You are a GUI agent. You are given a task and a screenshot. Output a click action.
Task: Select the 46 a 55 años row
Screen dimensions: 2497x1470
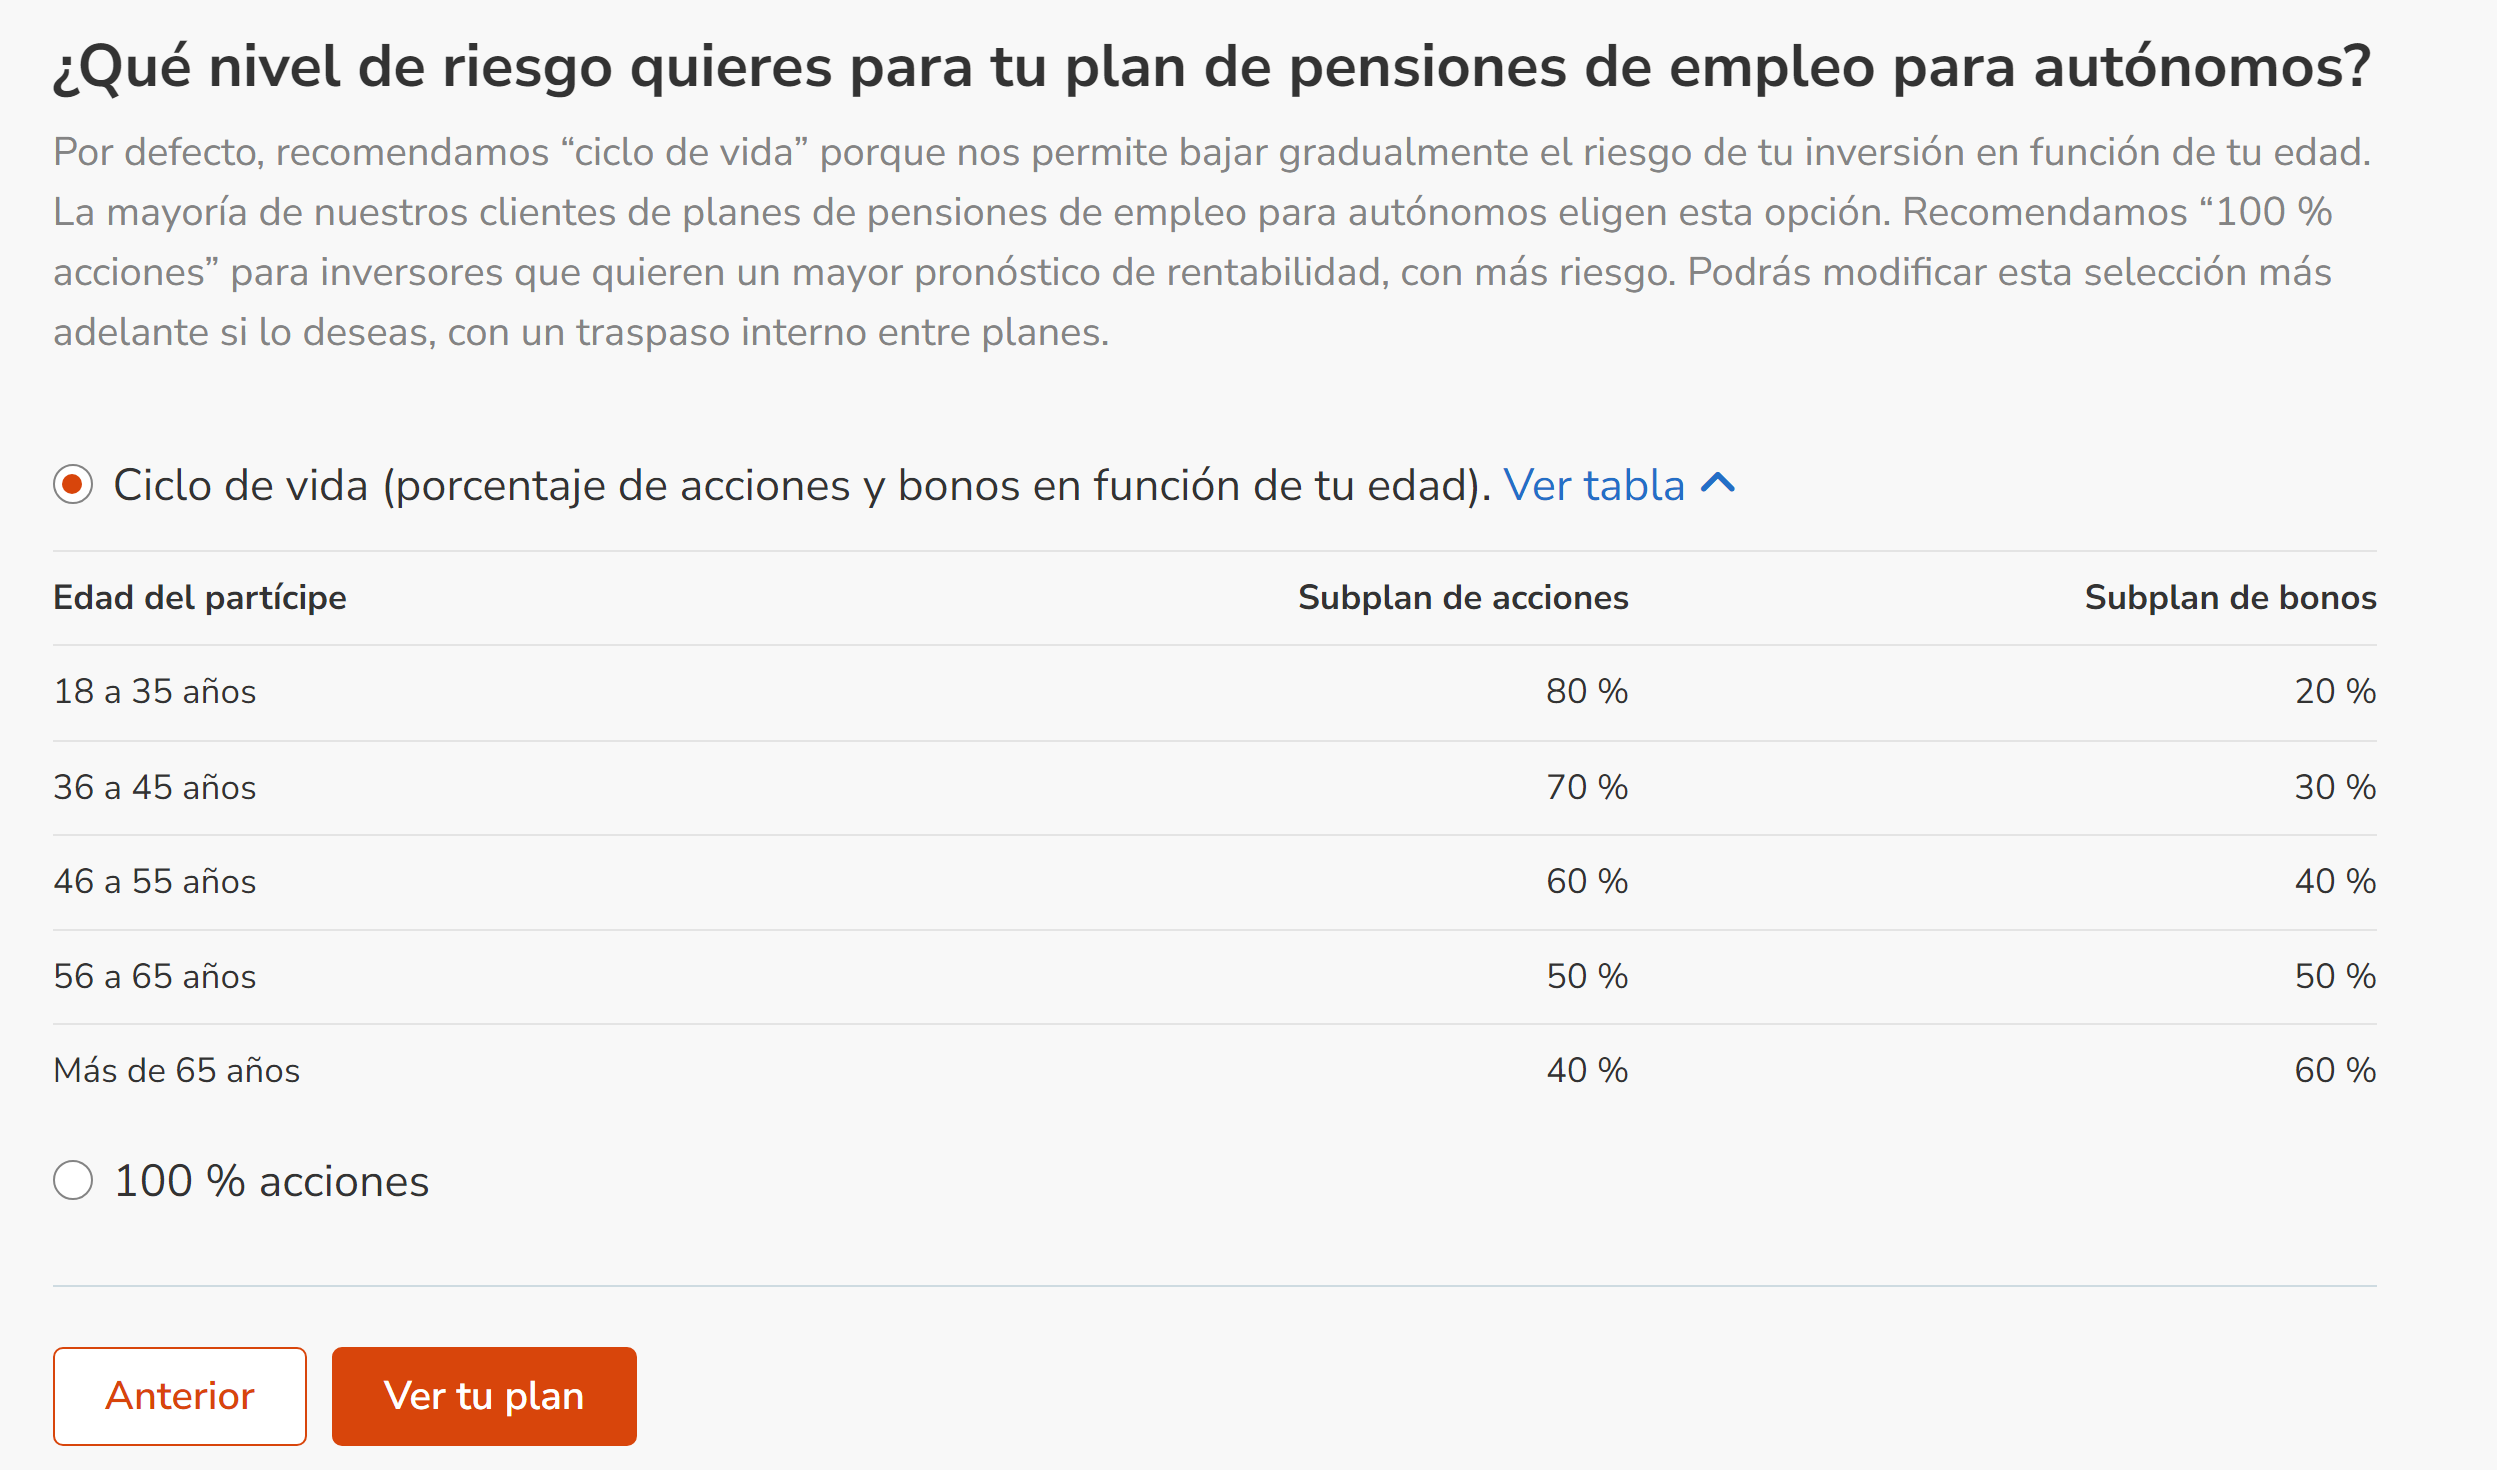click(x=1215, y=882)
